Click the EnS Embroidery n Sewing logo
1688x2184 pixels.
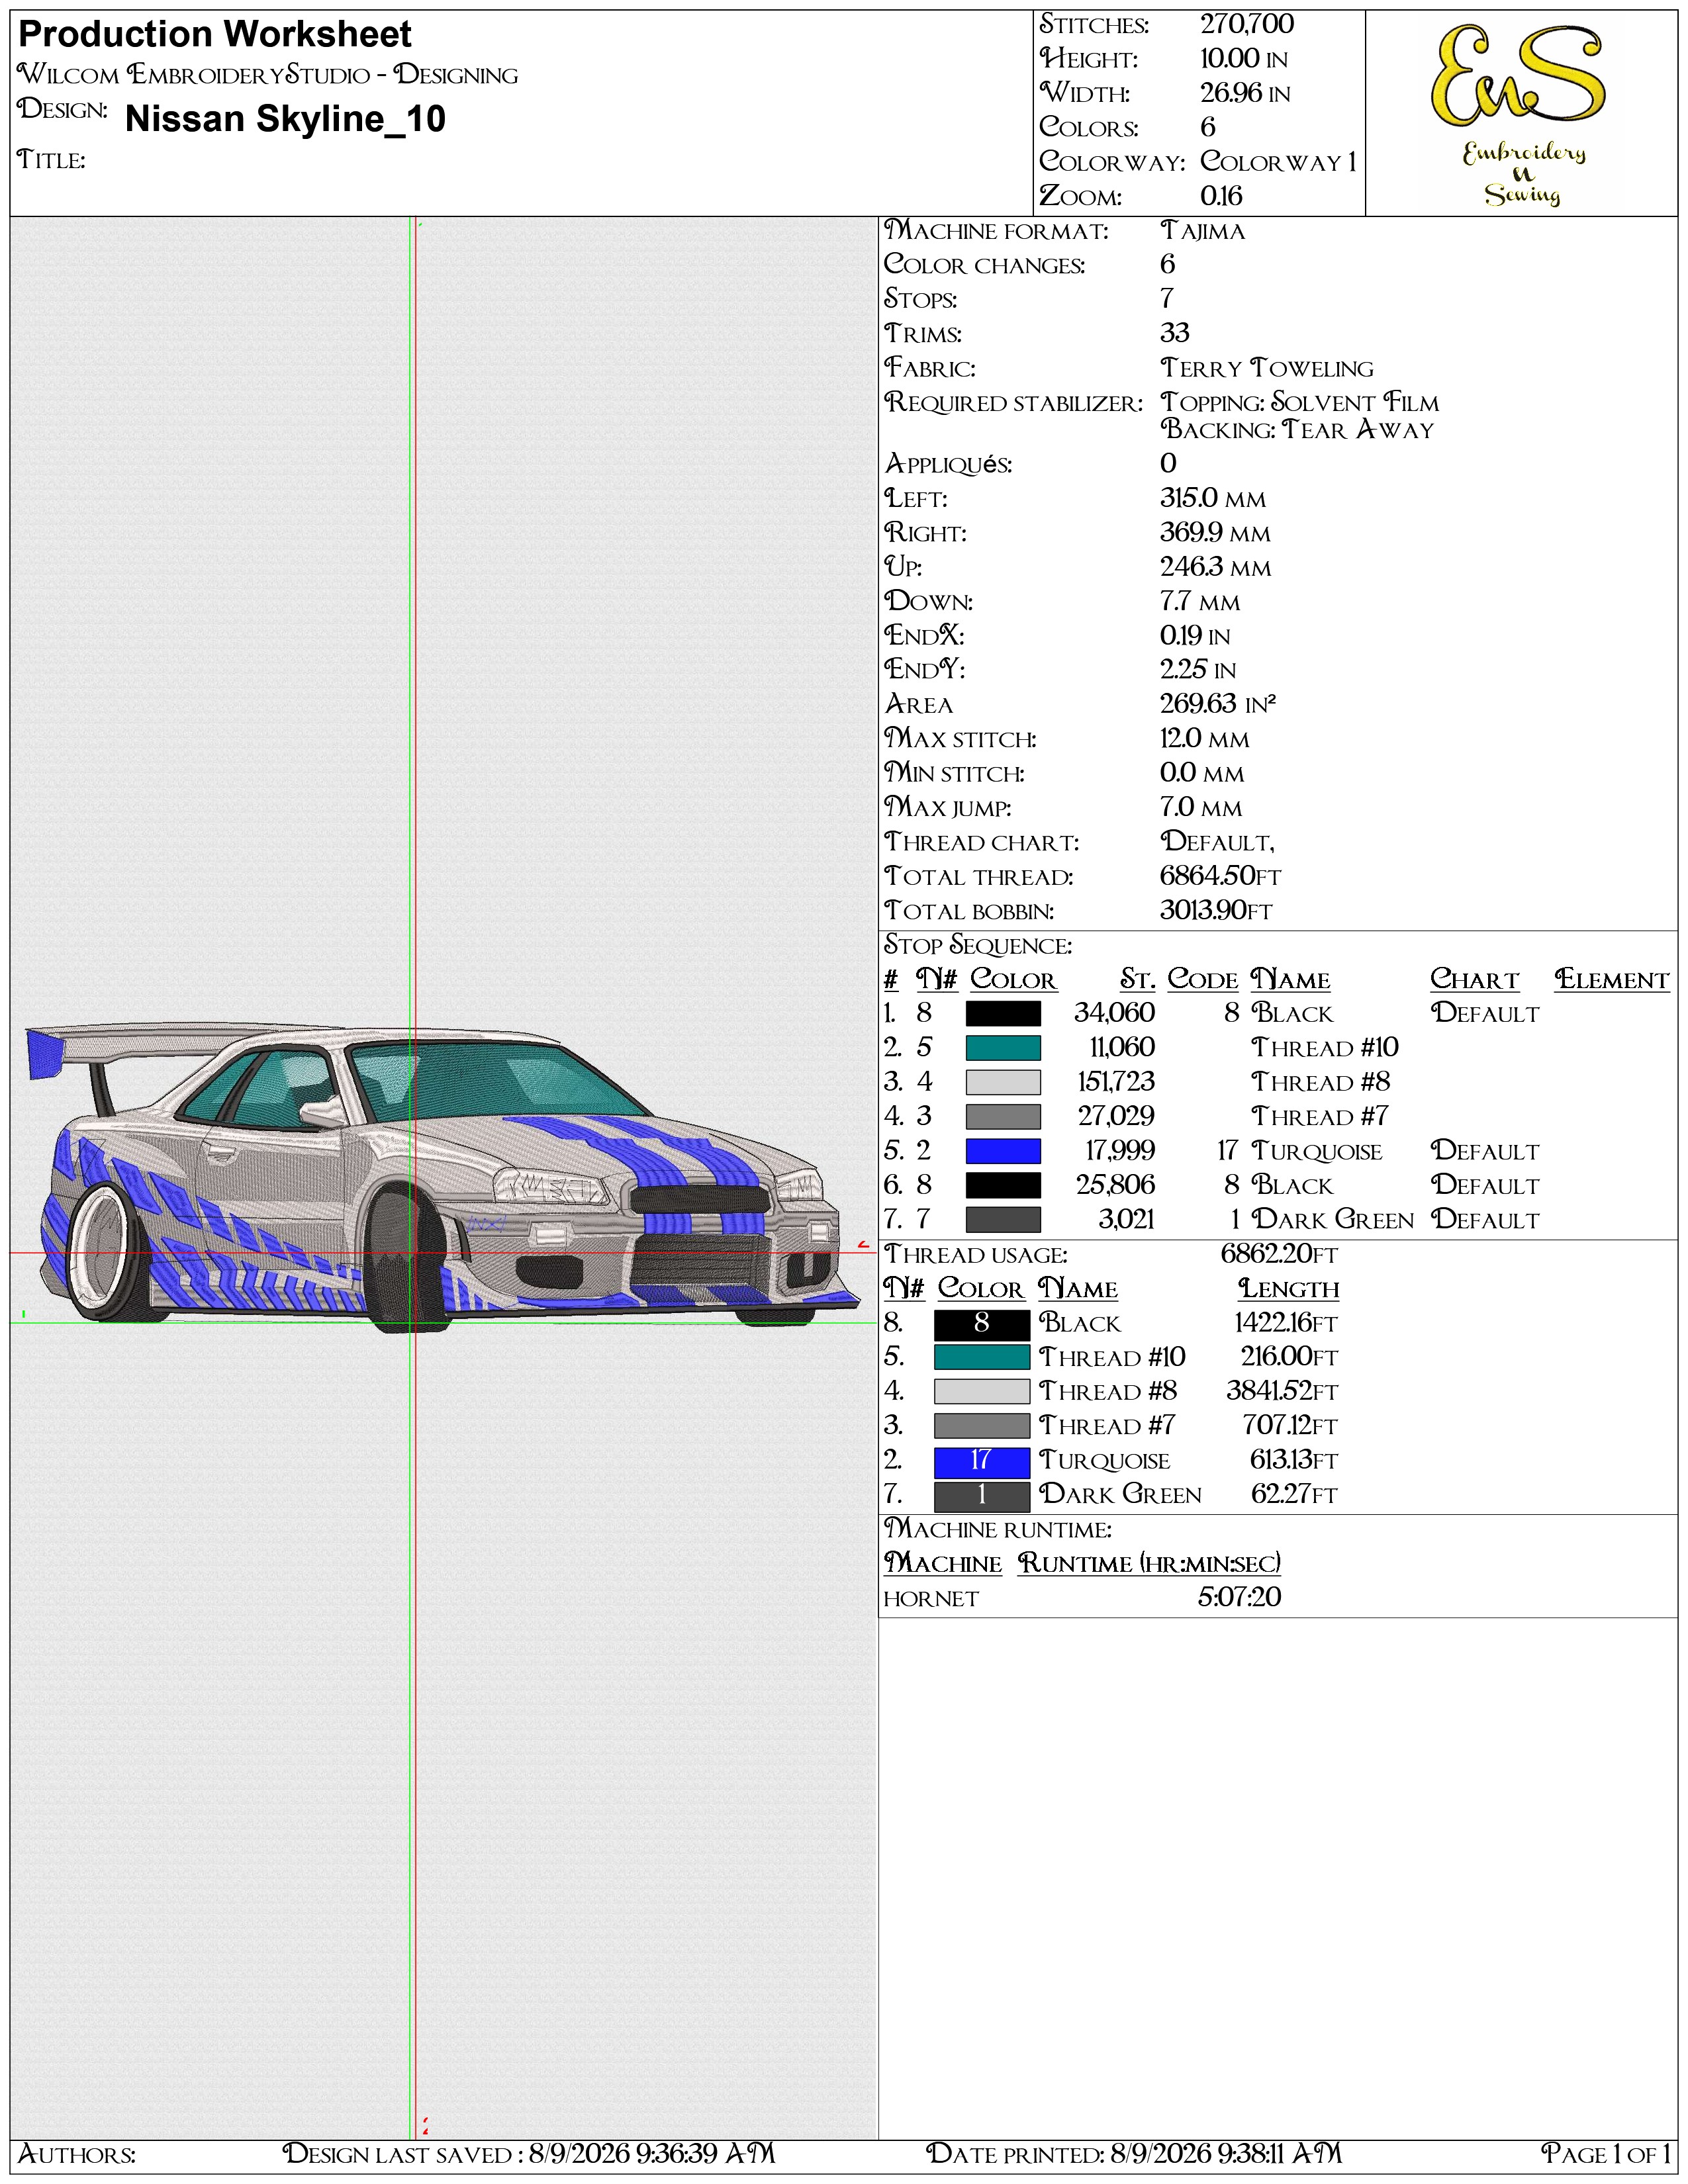1520,115
